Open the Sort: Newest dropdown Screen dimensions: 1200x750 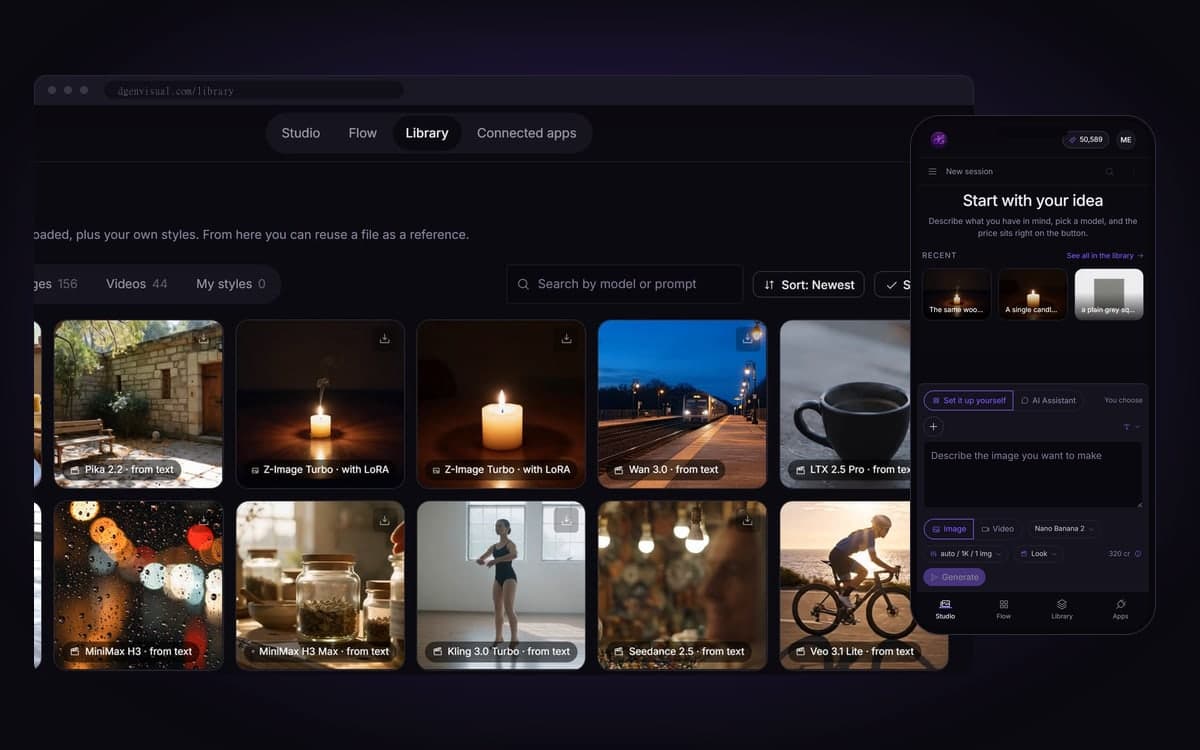tap(809, 285)
